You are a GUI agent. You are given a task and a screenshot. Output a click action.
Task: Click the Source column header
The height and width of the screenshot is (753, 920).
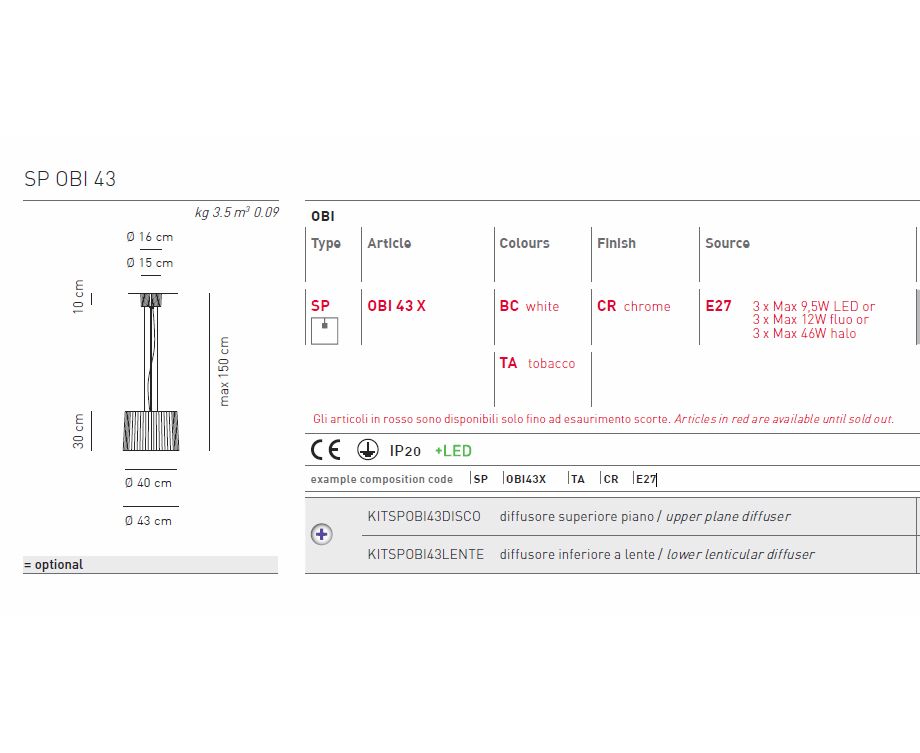[727, 243]
